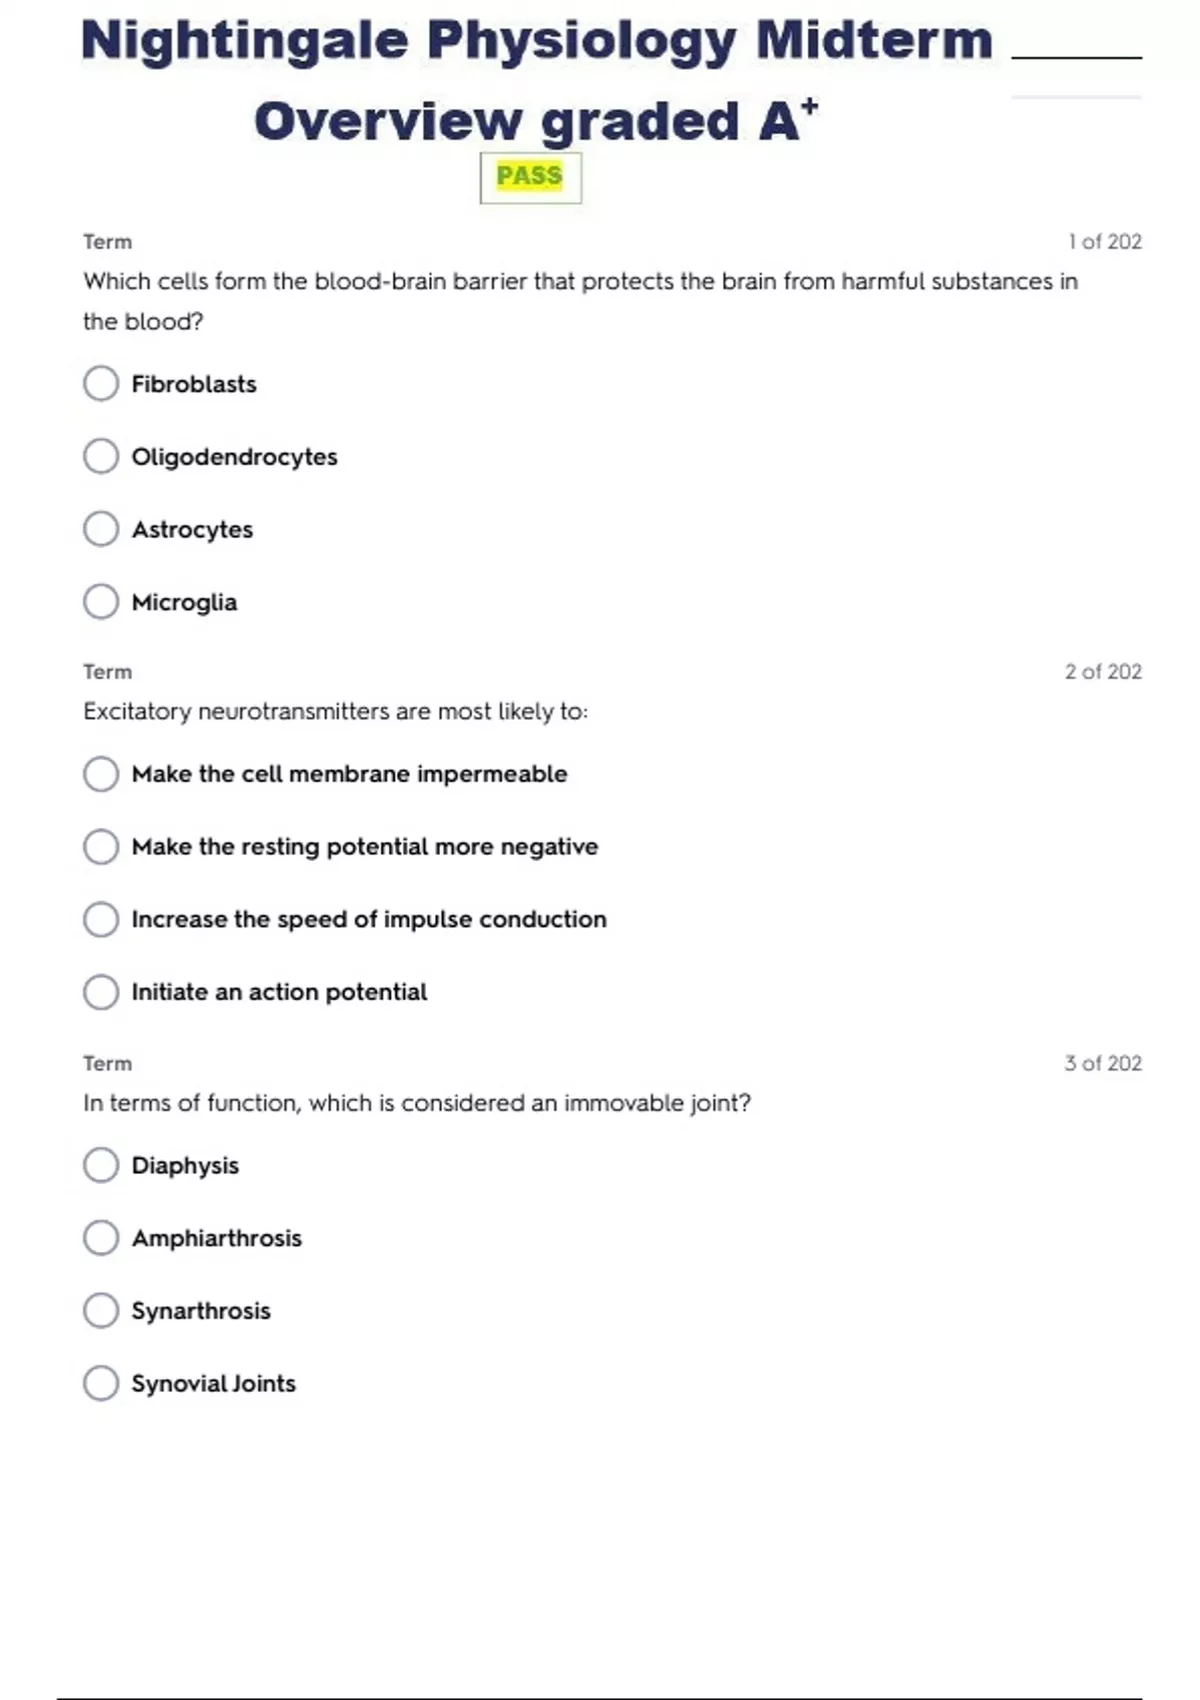Click the excitatory neurotransmitters question text

(x=336, y=712)
